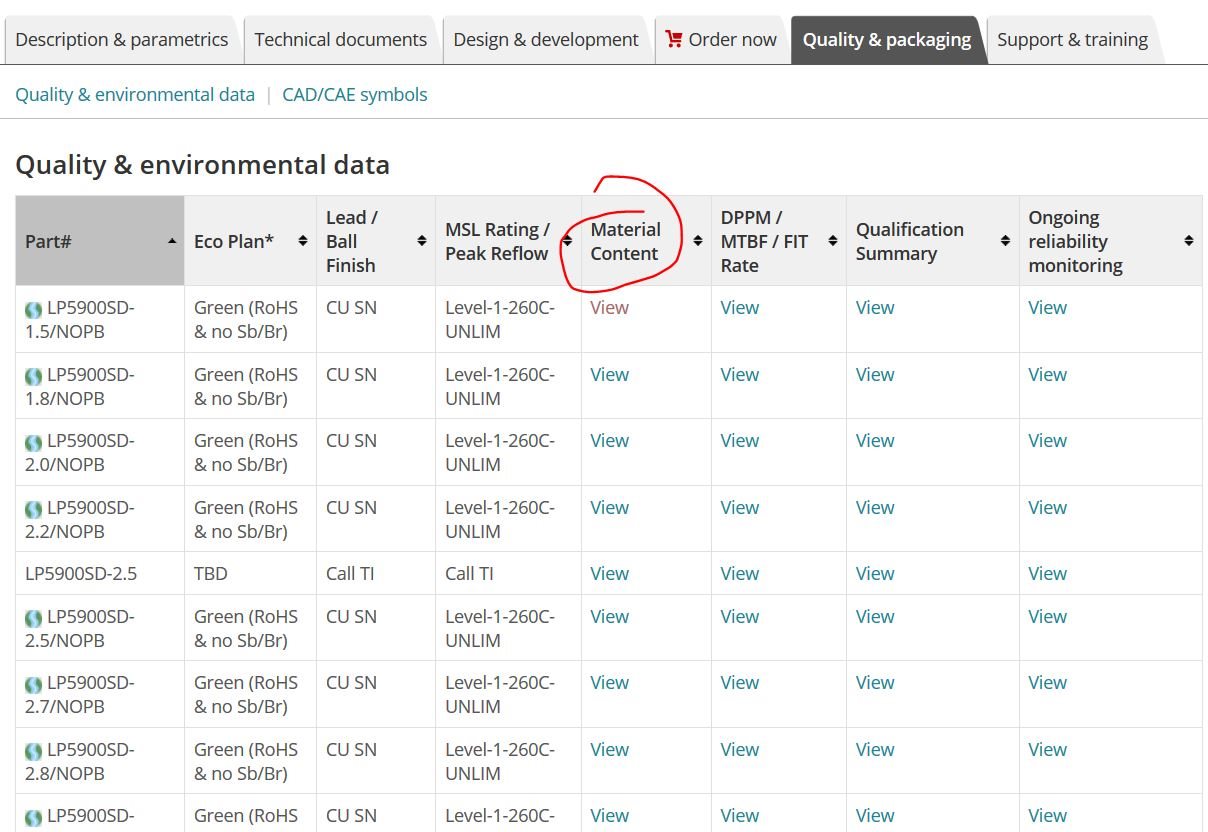This screenshot has width=1208, height=832.
Task: View Material Content for LP5900SD-2.8/NOPB
Action: tap(609, 750)
